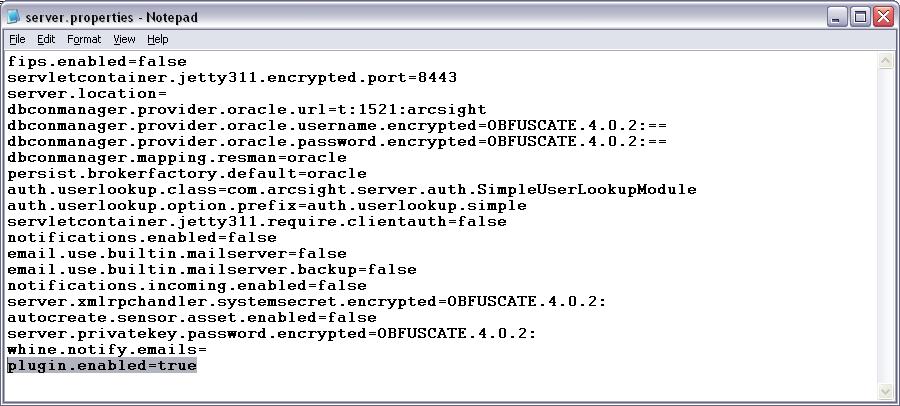Click the Notepad icon in title bar
This screenshot has height=406, width=900.
point(13,17)
